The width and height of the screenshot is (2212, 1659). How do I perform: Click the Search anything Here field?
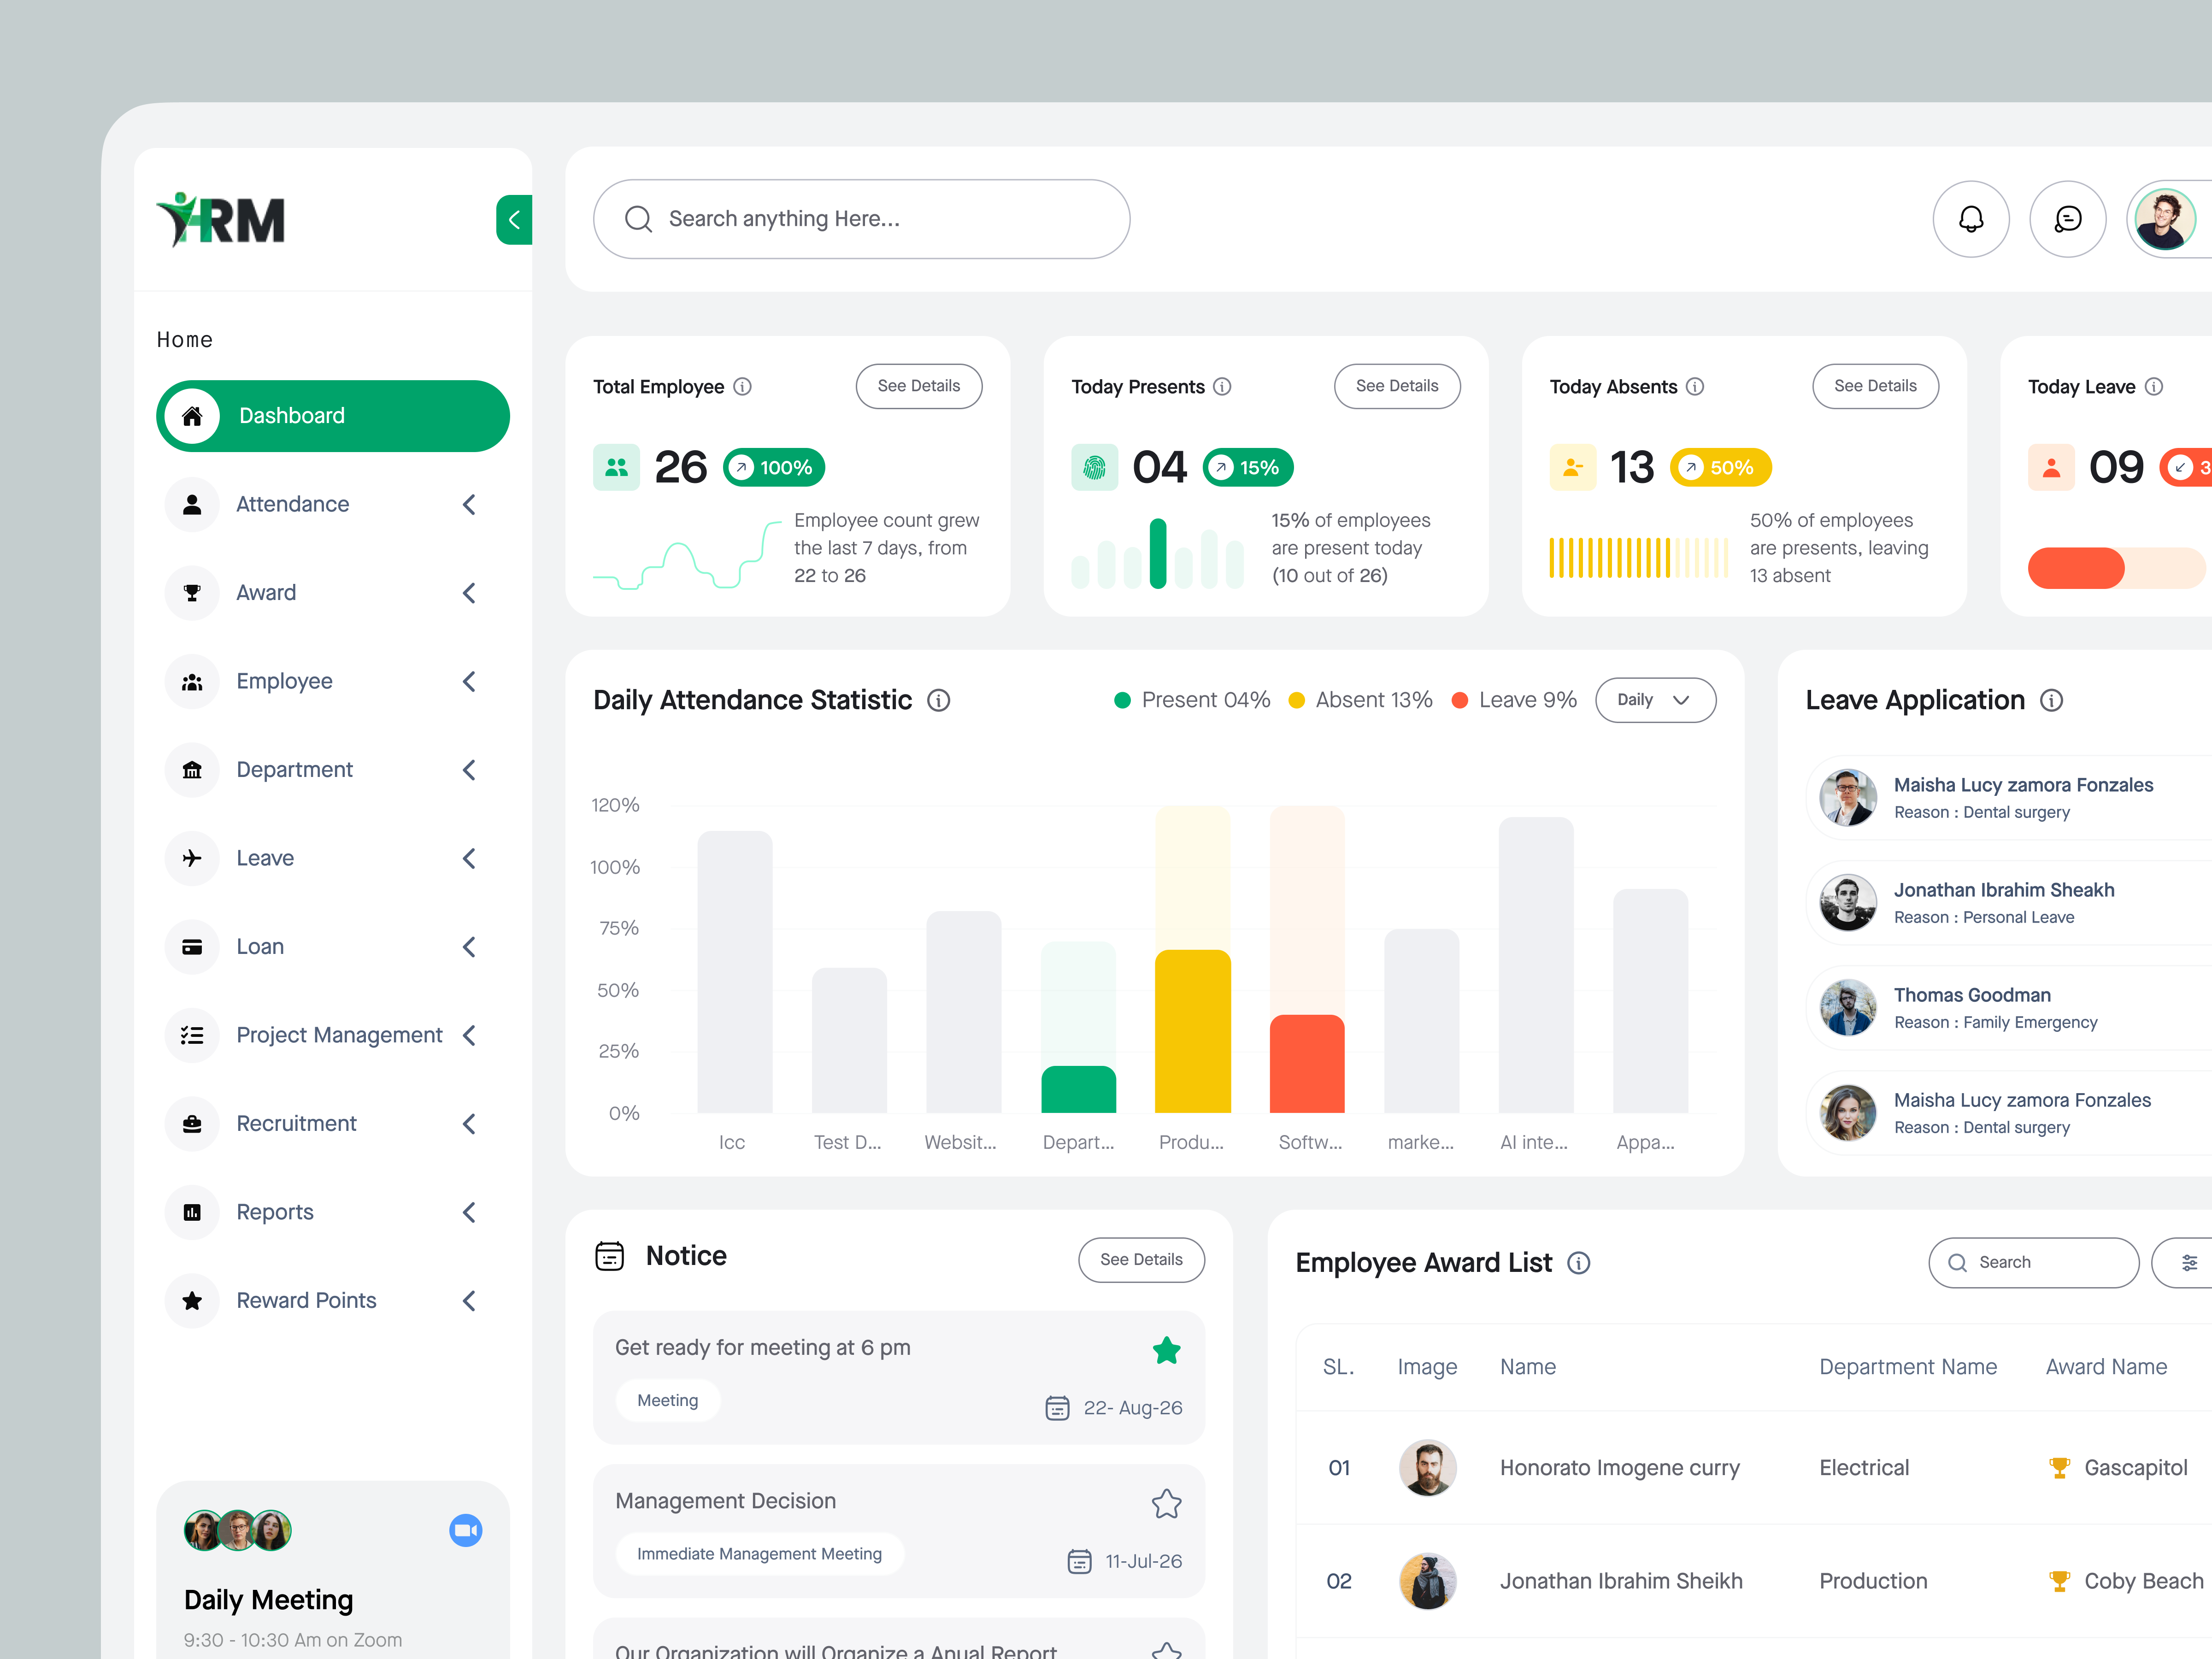pyautogui.click(x=862, y=219)
